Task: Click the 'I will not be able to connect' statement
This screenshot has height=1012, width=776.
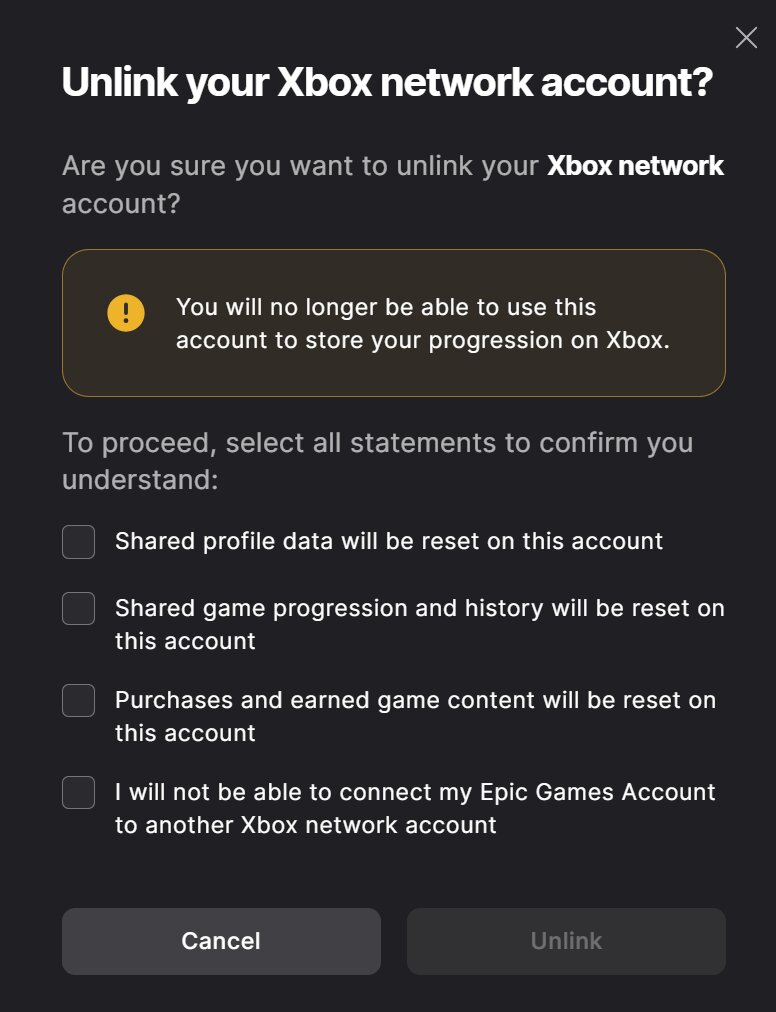Action: pyautogui.click(x=415, y=792)
